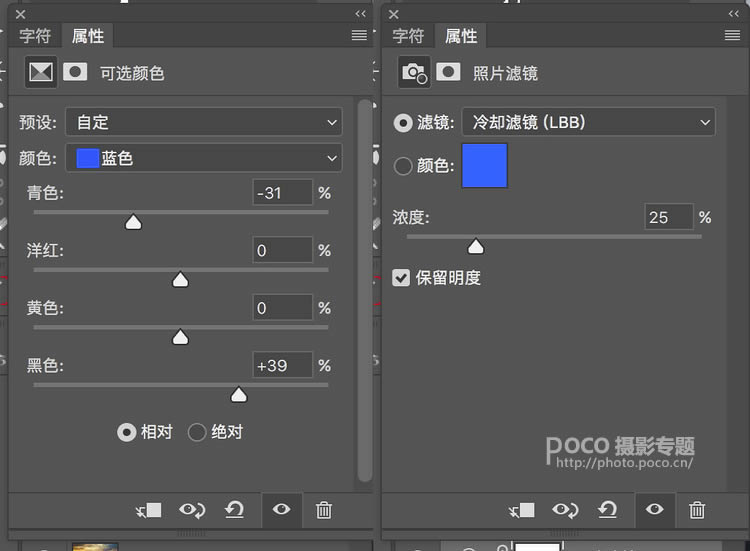Click the blue Photo Filter color swatch
This screenshot has height=551, width=750.
point(484,166)
